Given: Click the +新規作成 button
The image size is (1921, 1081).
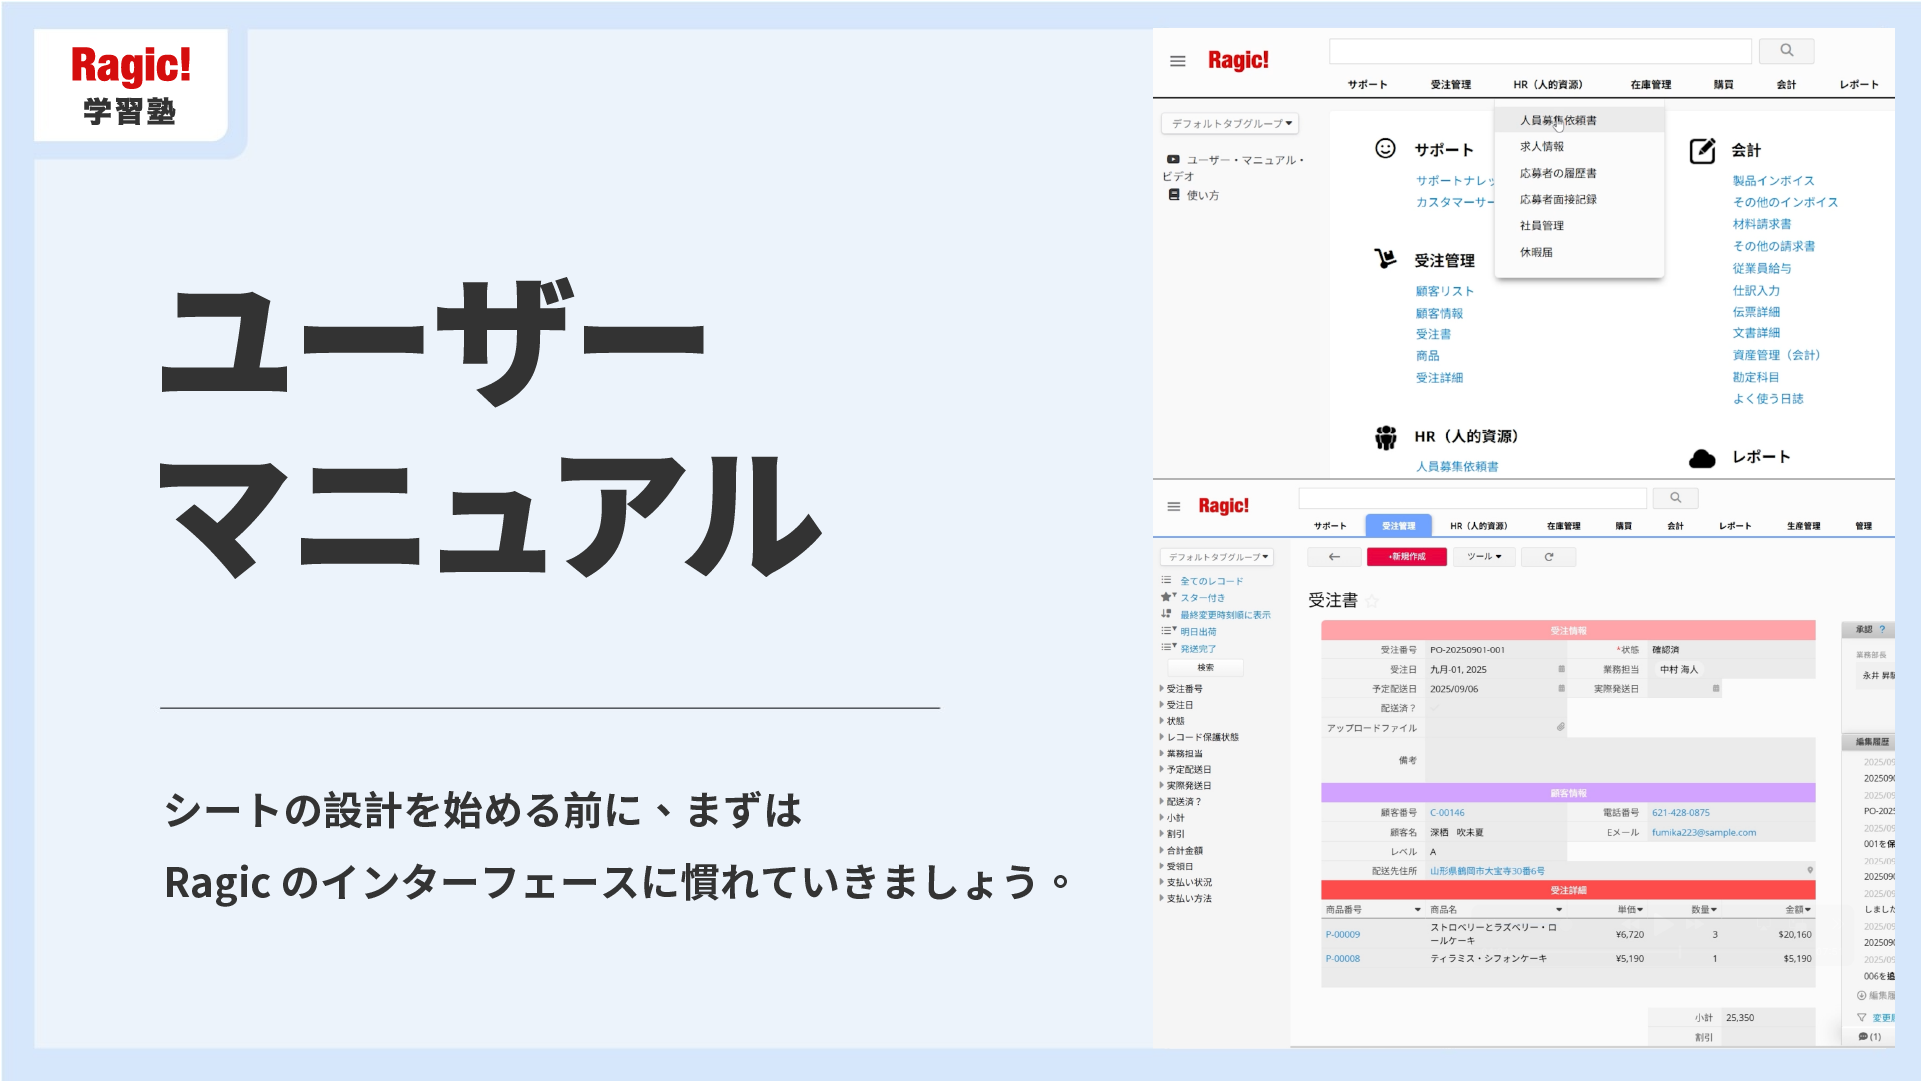Looking at the screenshot, I should (1407, 557).
